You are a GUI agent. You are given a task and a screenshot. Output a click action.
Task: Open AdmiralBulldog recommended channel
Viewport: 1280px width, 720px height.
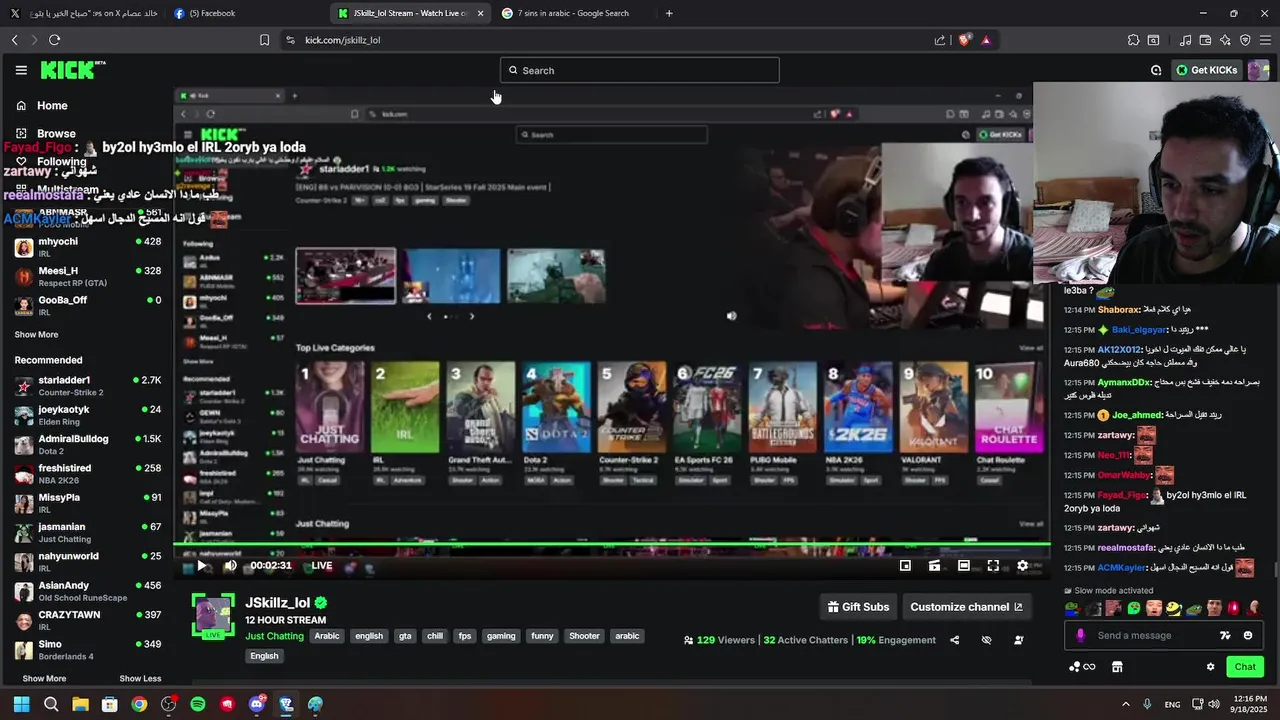tap(88, 444)
